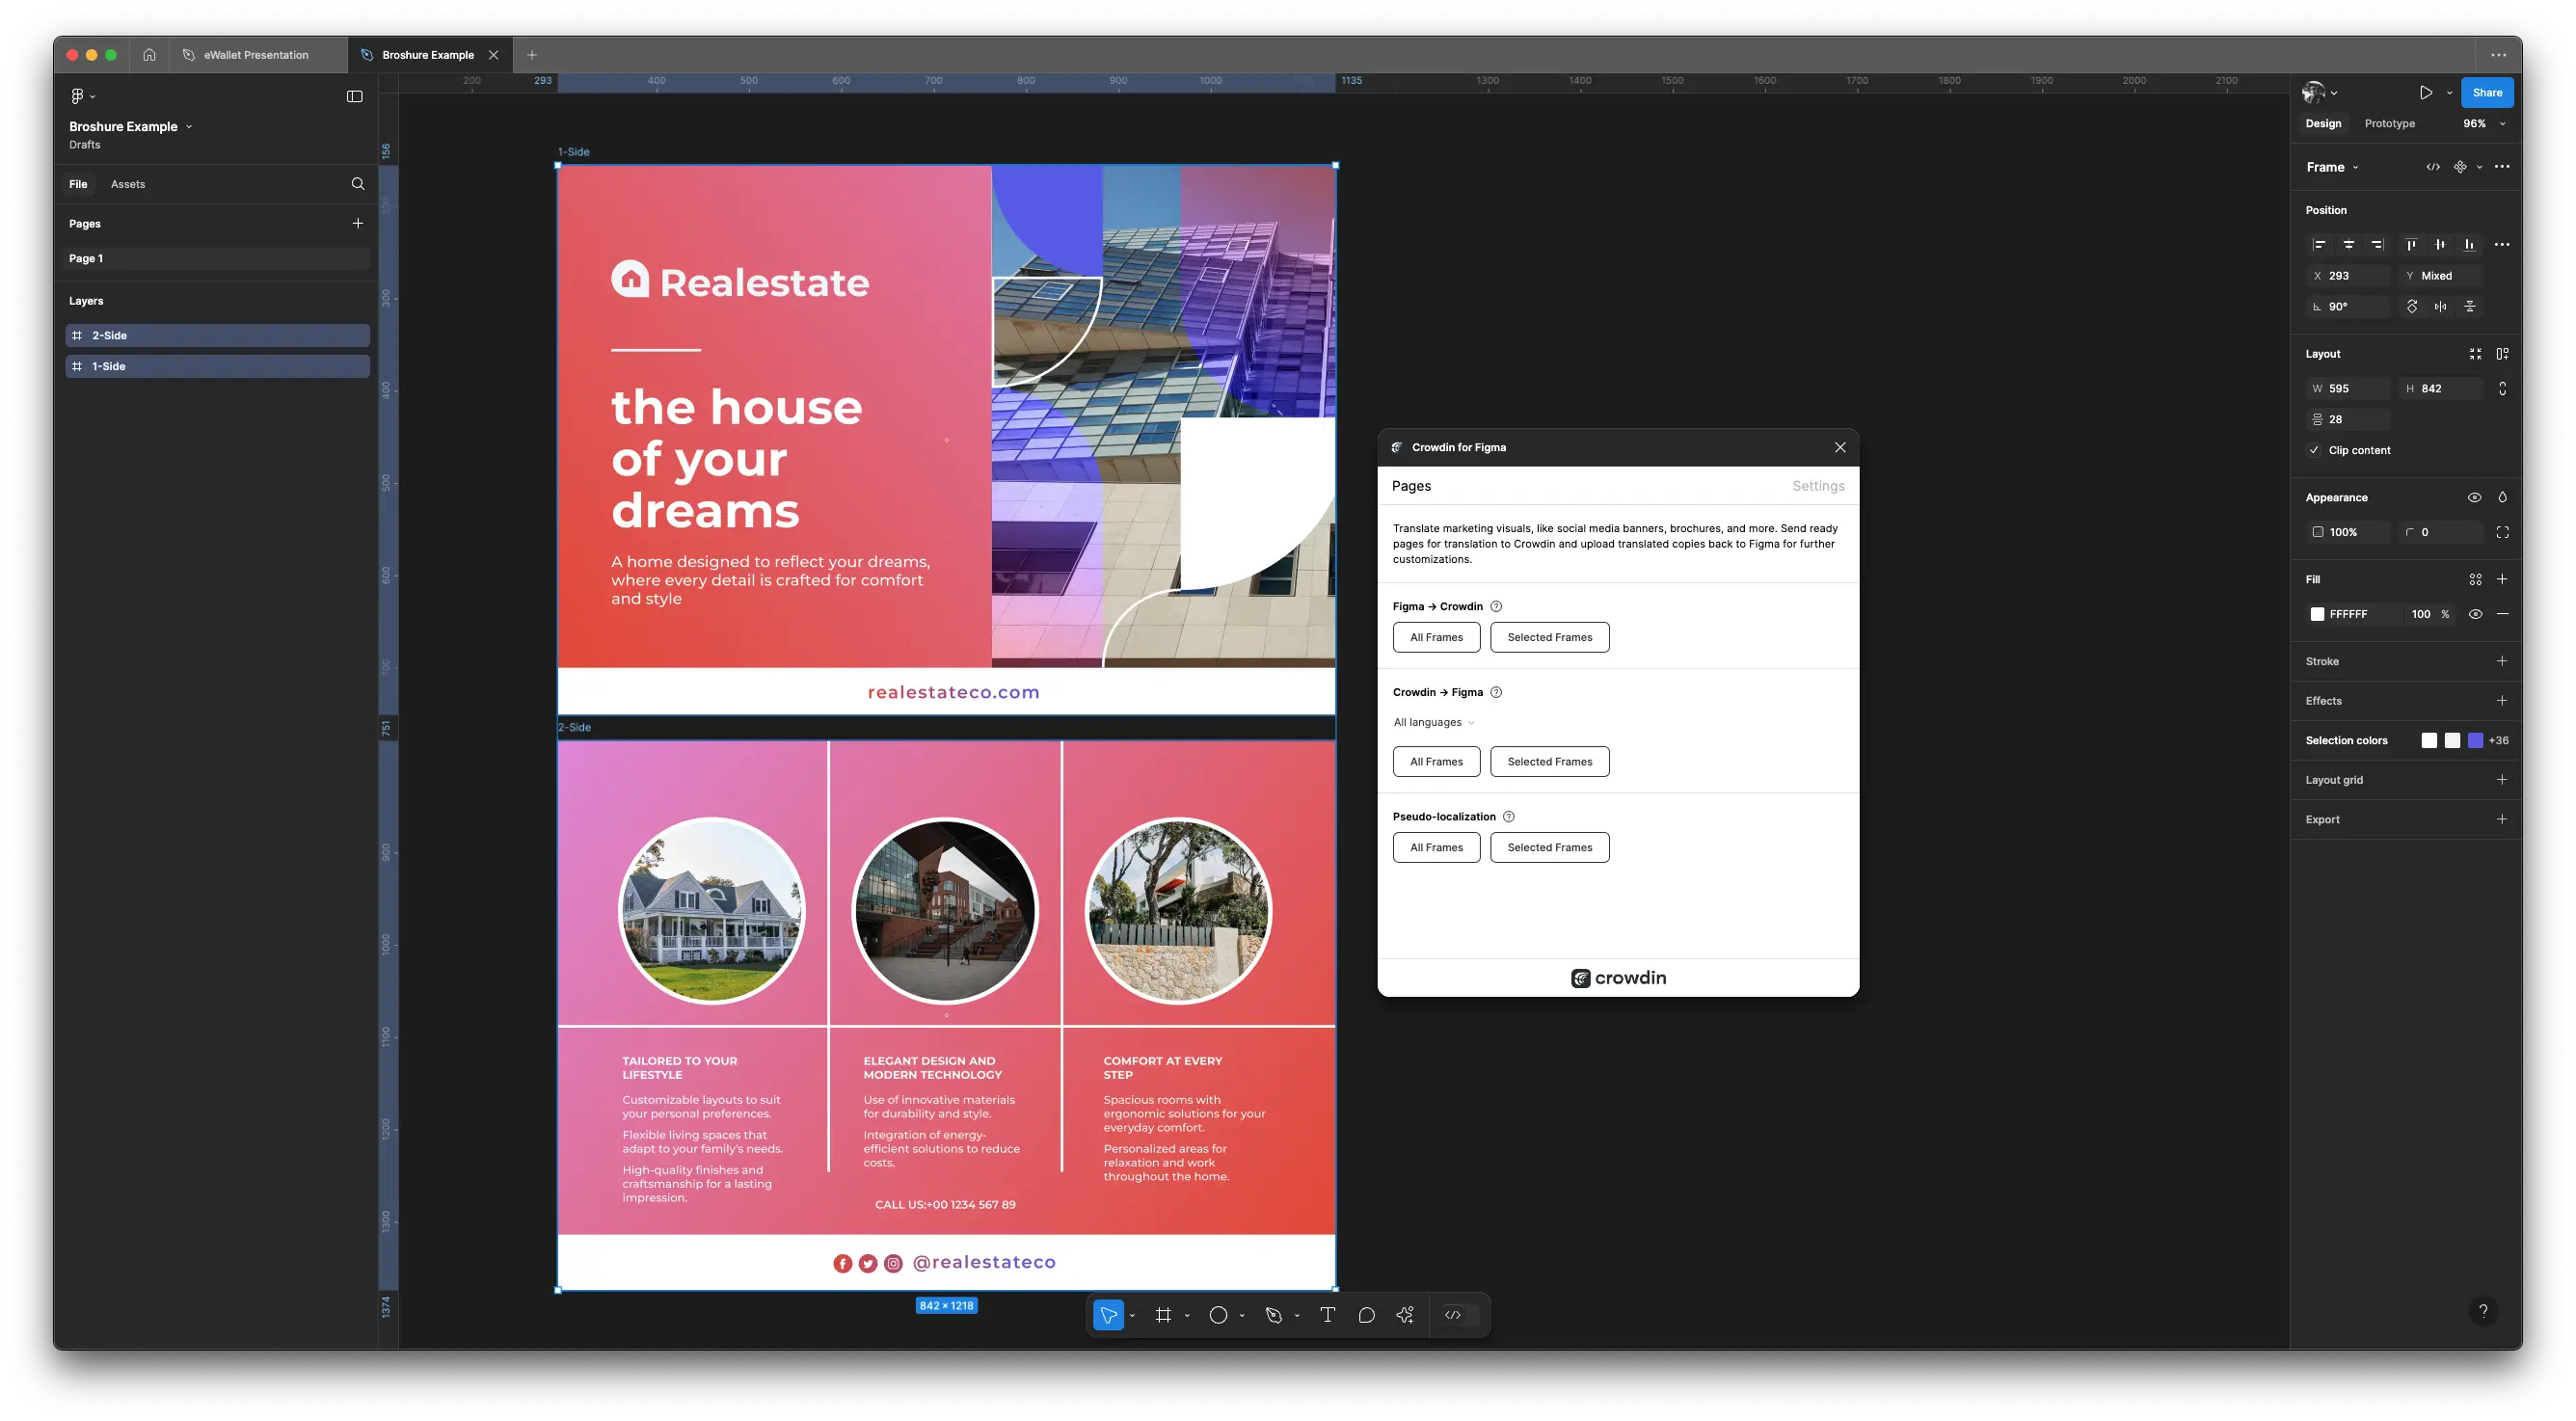
Task: Click All Frames button under Figma to Crowdin
Action: click(1436, 637)
